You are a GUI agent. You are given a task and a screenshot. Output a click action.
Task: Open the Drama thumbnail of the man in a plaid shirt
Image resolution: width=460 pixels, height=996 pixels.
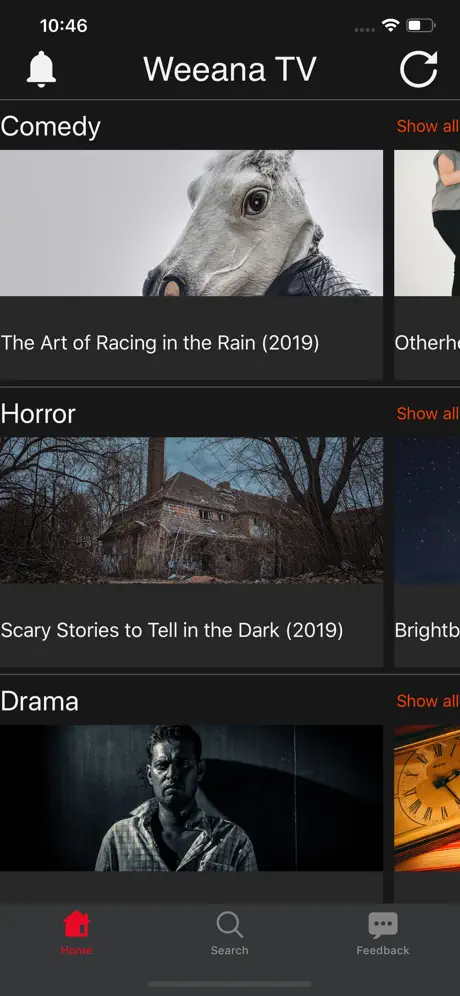click(191, 798)
